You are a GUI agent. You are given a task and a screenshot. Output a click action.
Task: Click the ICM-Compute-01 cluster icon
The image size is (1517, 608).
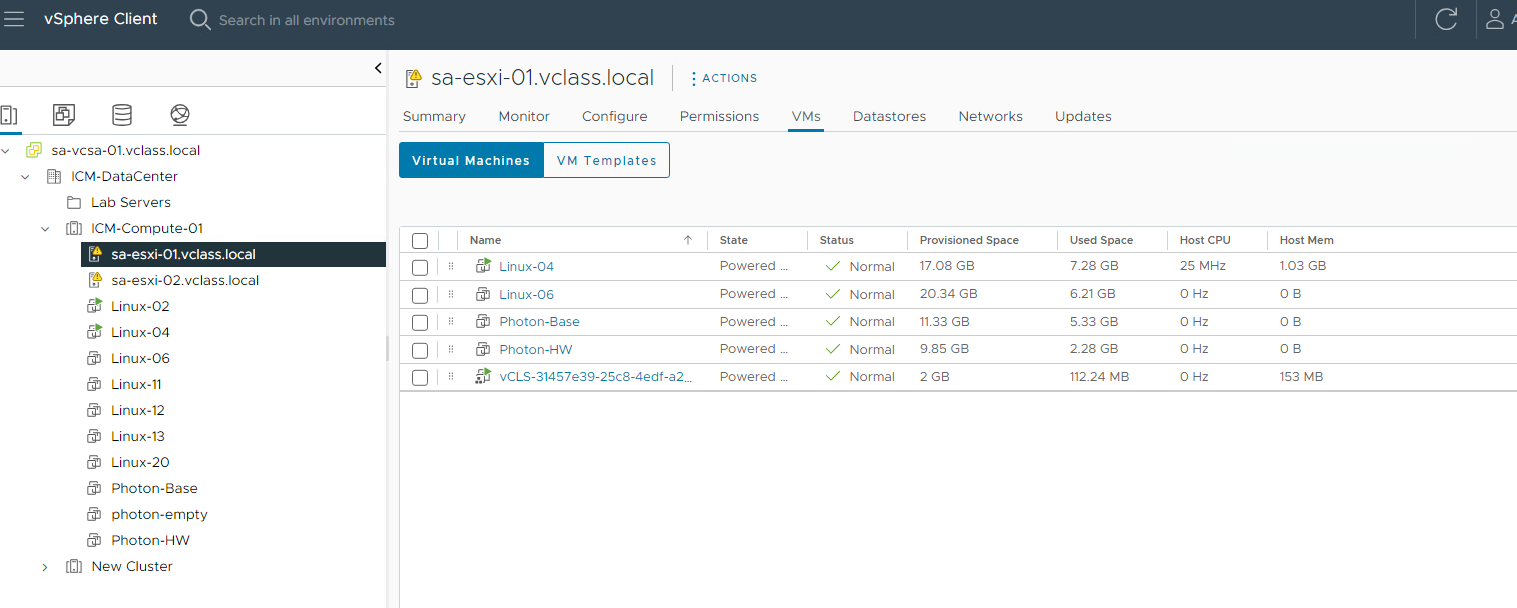74,228
